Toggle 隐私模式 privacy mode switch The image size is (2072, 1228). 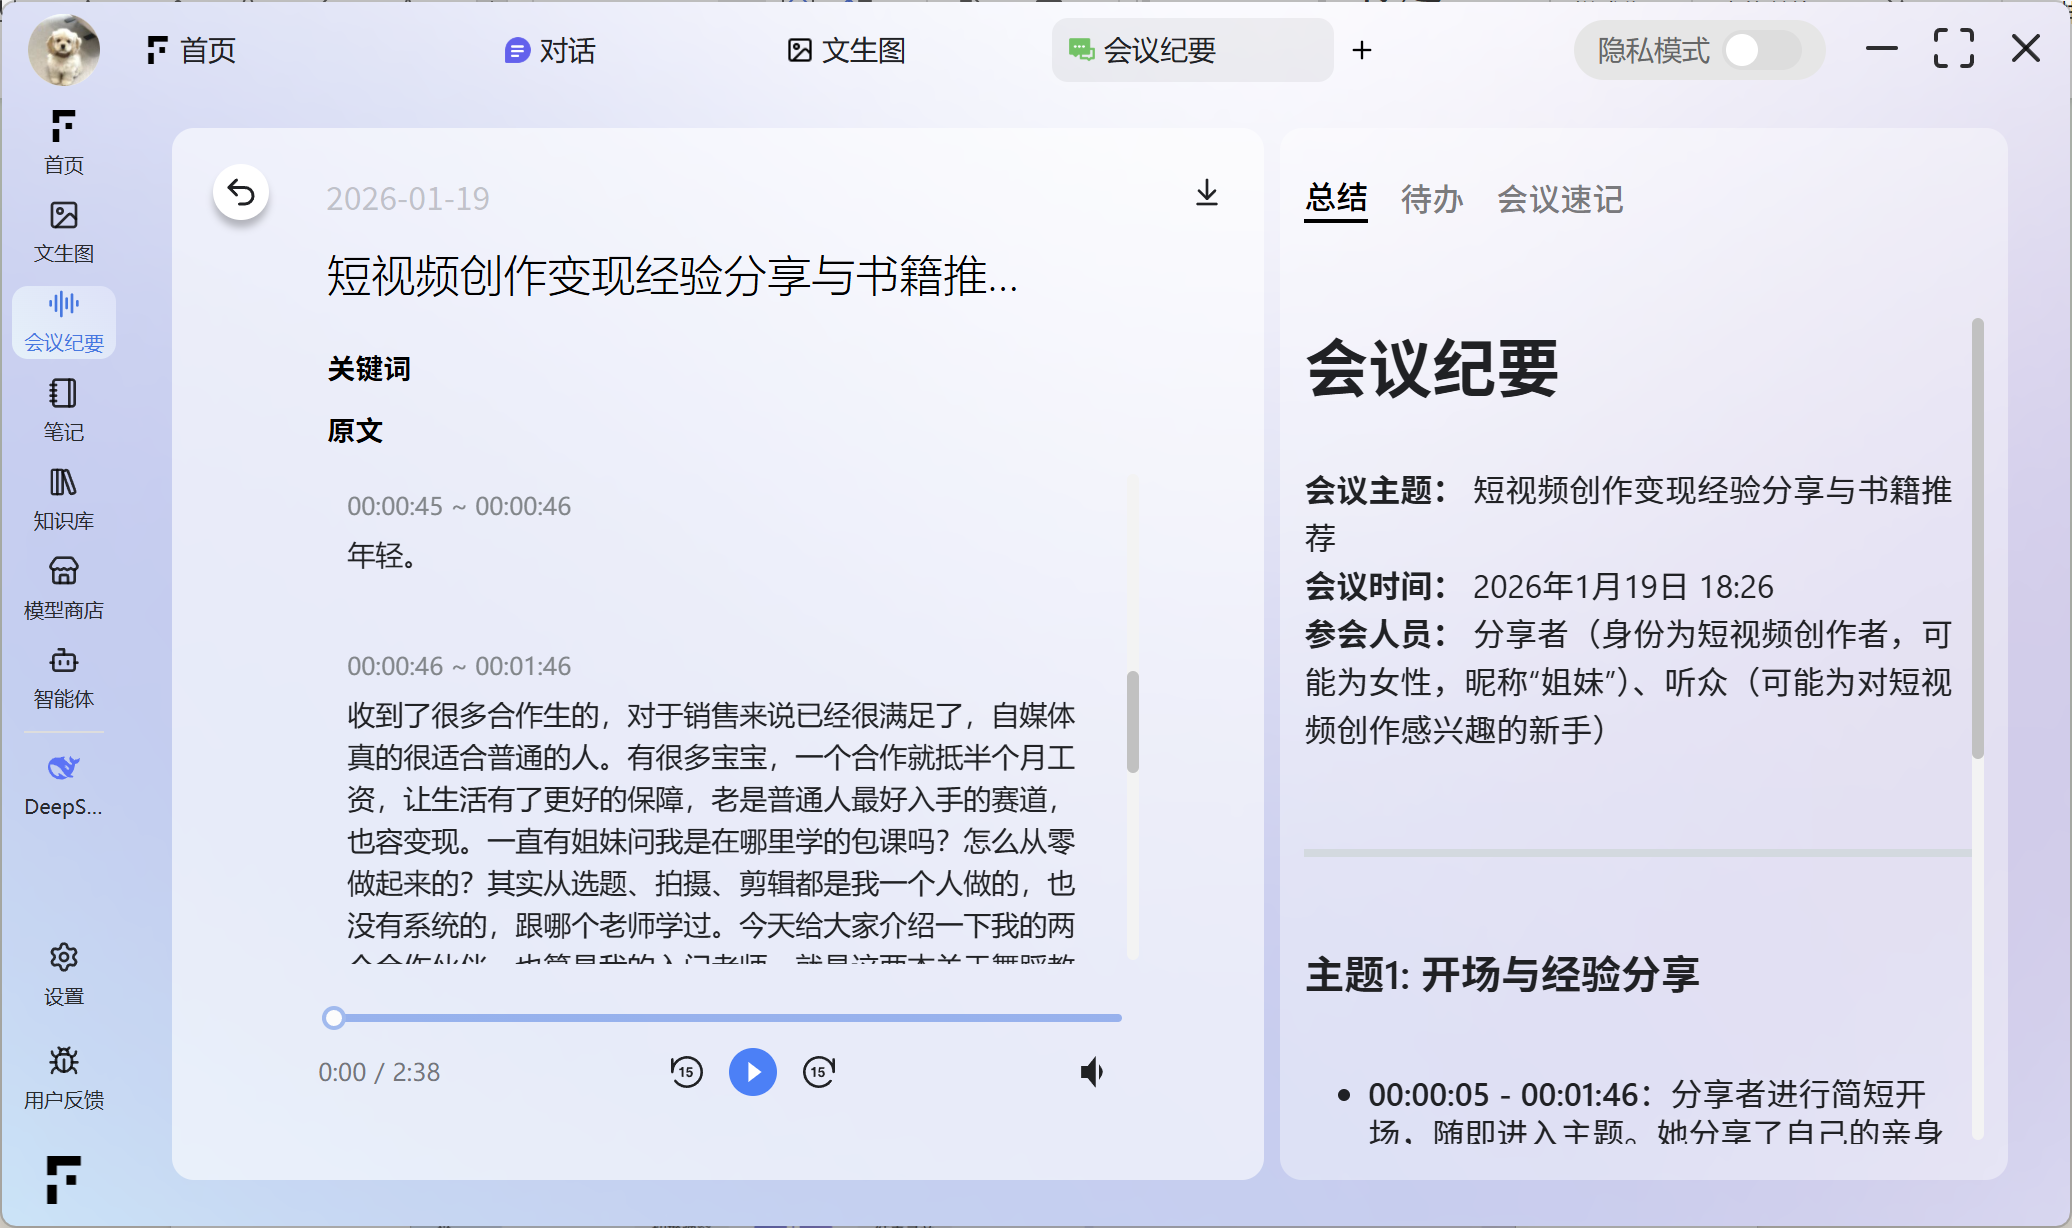pos(1761,50)
